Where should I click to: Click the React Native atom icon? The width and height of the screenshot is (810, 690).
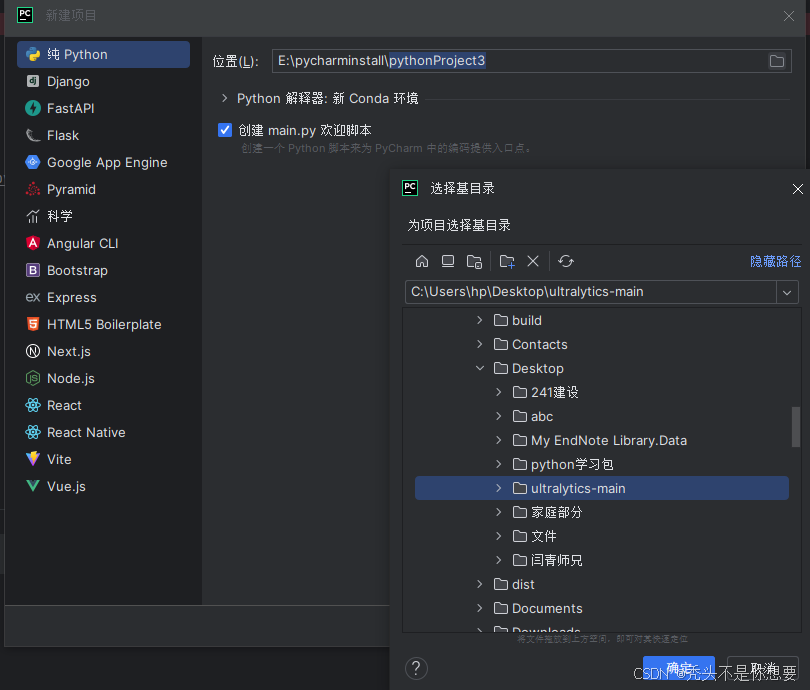(33, 432)
